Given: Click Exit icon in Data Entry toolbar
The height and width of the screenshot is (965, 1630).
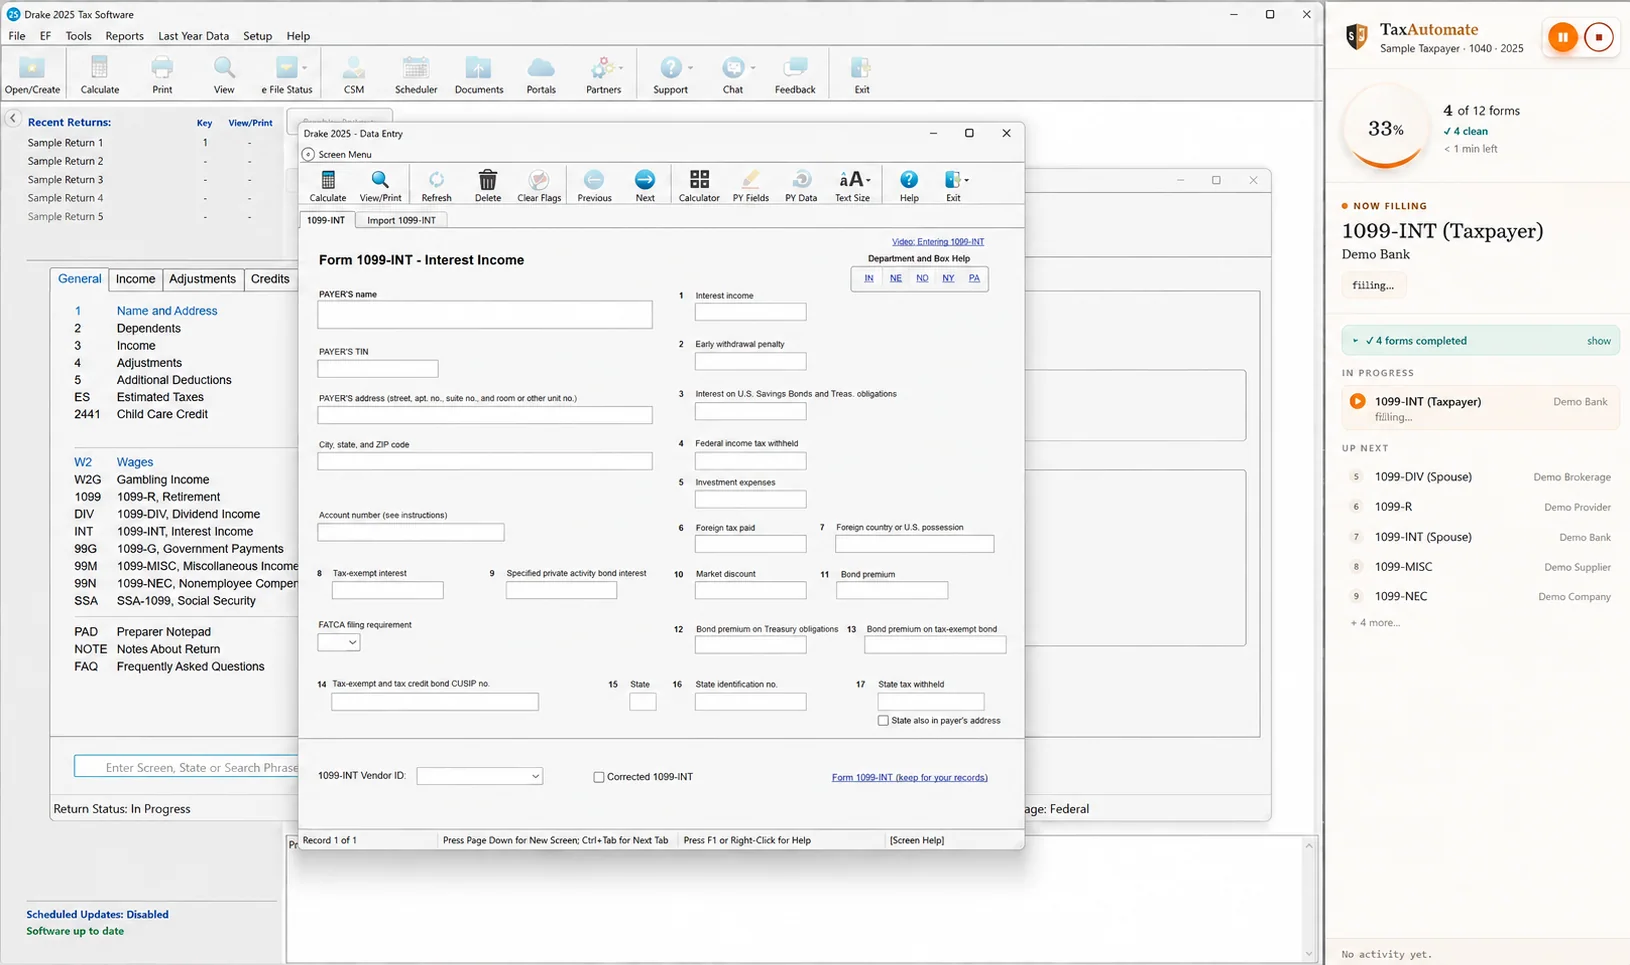Looking at the screenshot, I should pyautogui.click(x=954, y=186).
